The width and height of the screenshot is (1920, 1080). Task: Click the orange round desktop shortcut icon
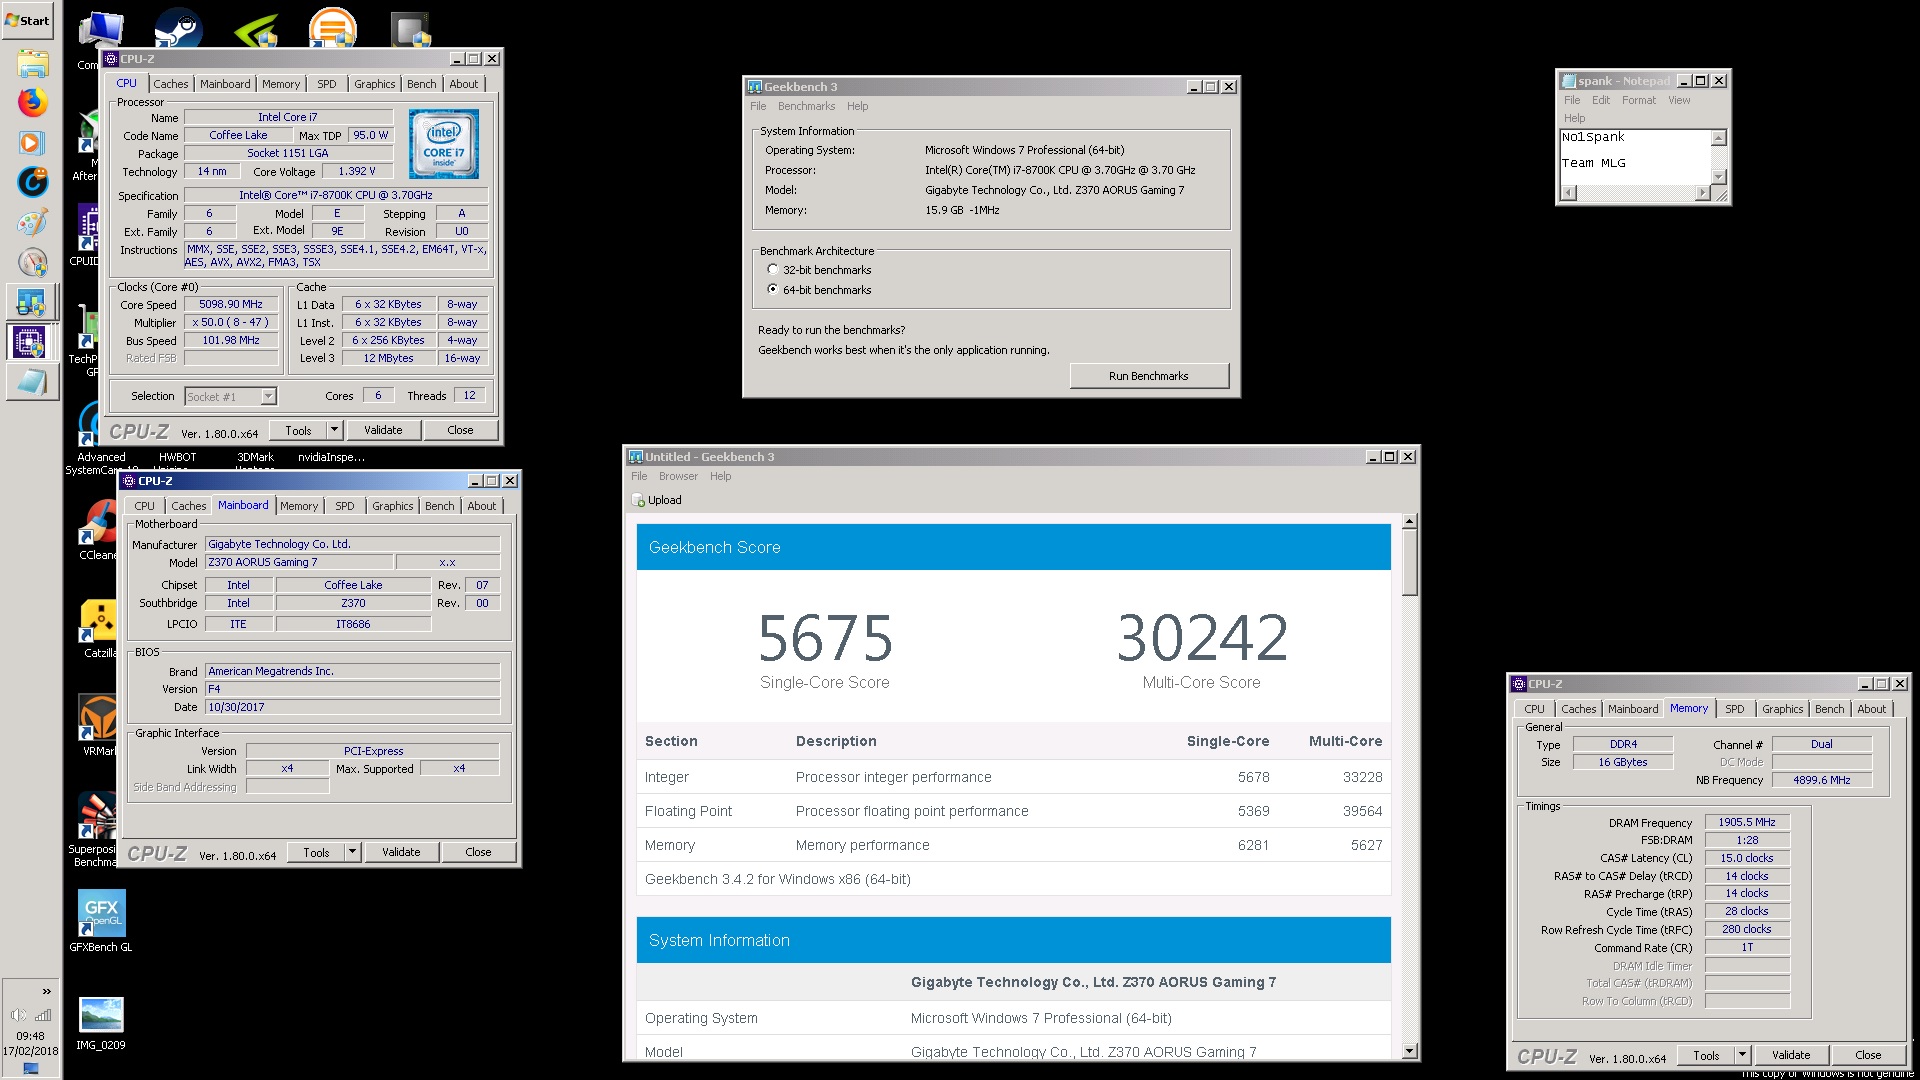pos(332,28)
